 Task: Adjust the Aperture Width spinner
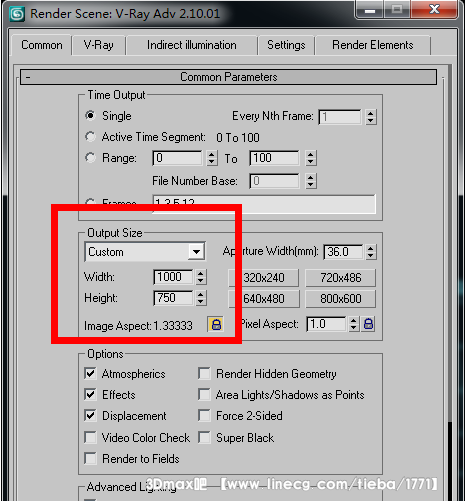tap(370, 252)
